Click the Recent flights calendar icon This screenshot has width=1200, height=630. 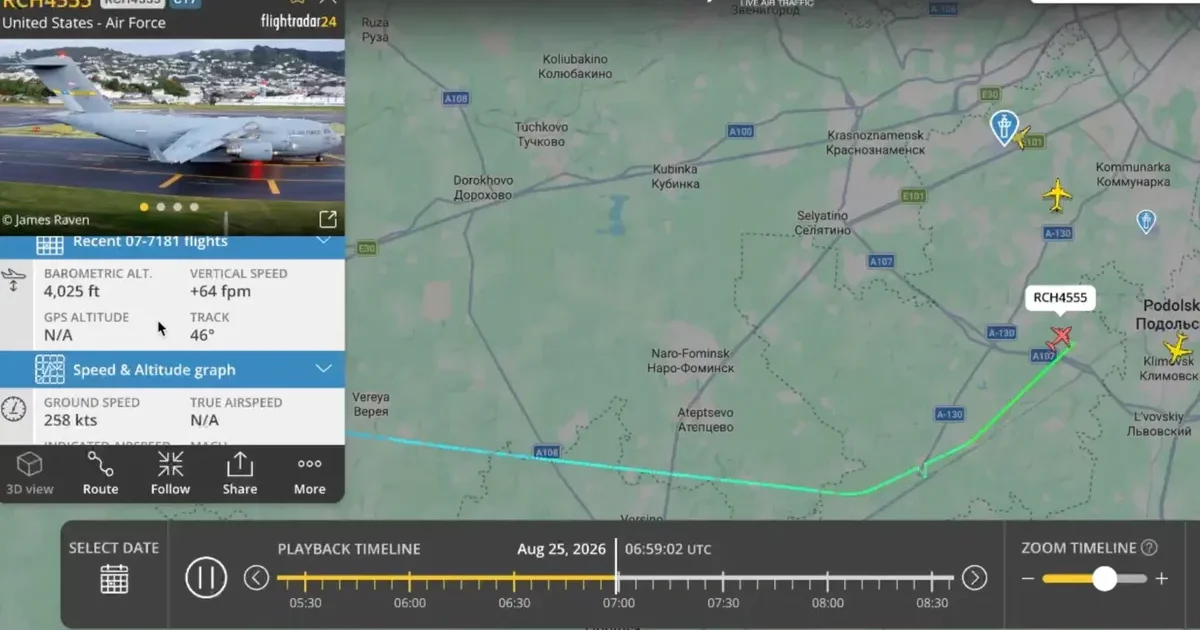[x=50, y=243]
